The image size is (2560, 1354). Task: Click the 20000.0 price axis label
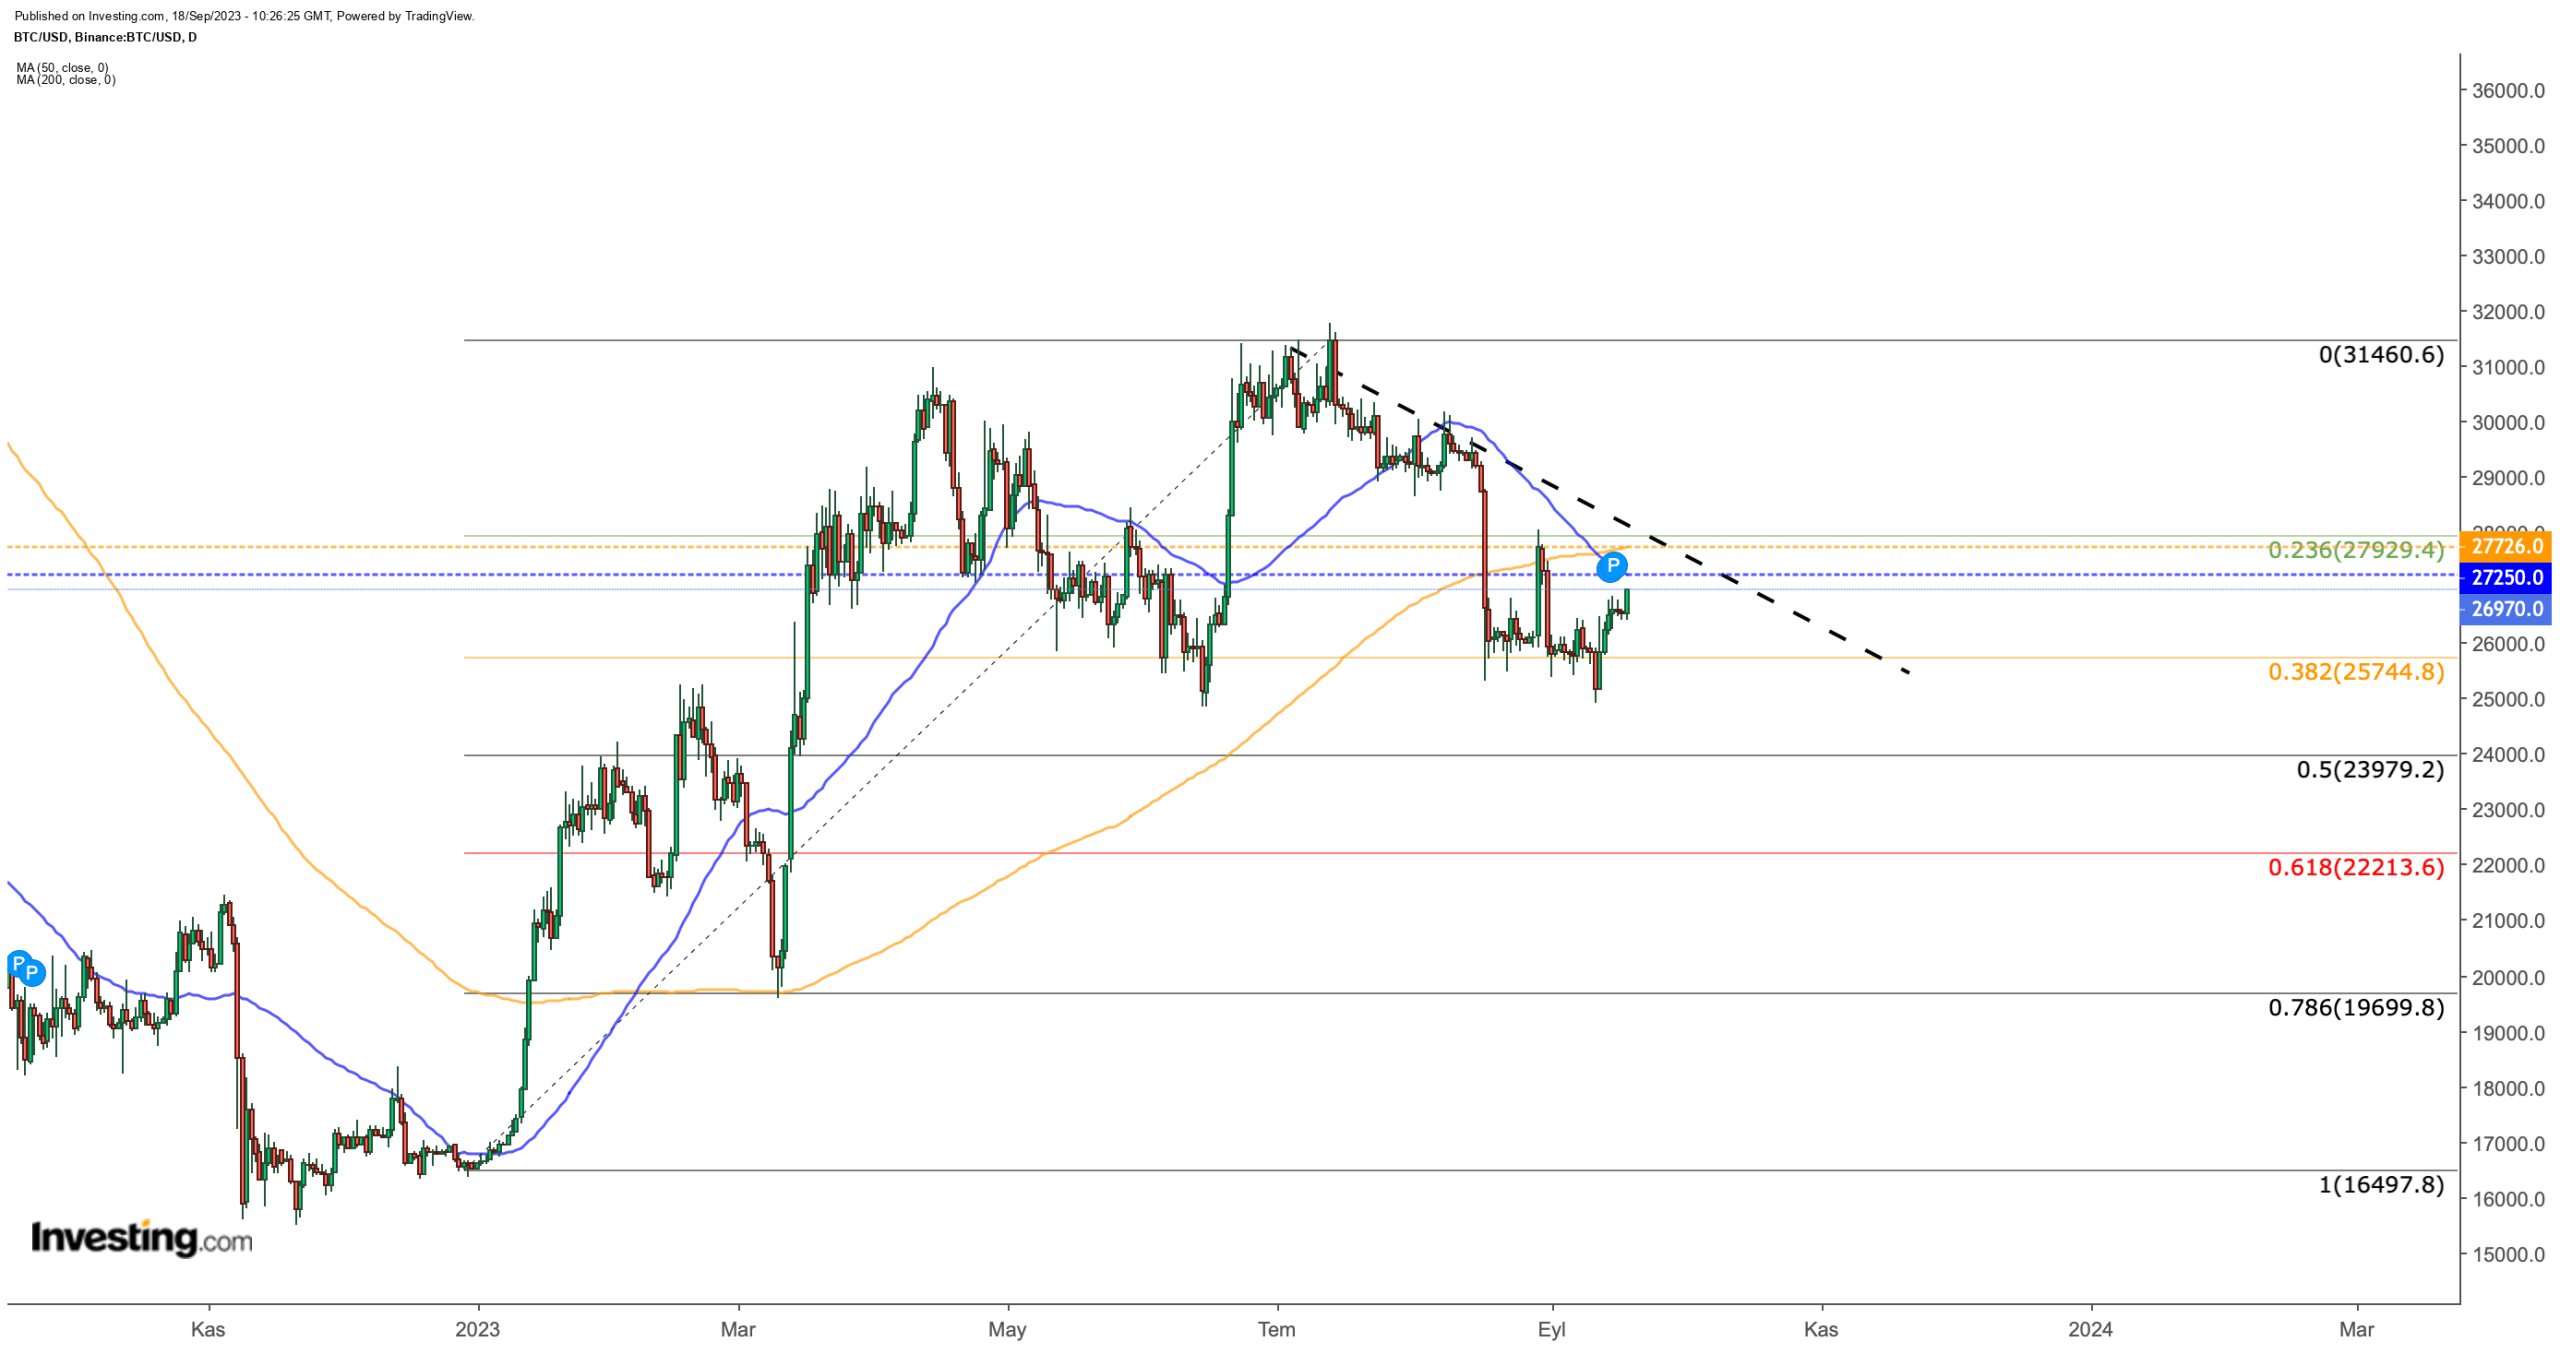[2508, 977]
